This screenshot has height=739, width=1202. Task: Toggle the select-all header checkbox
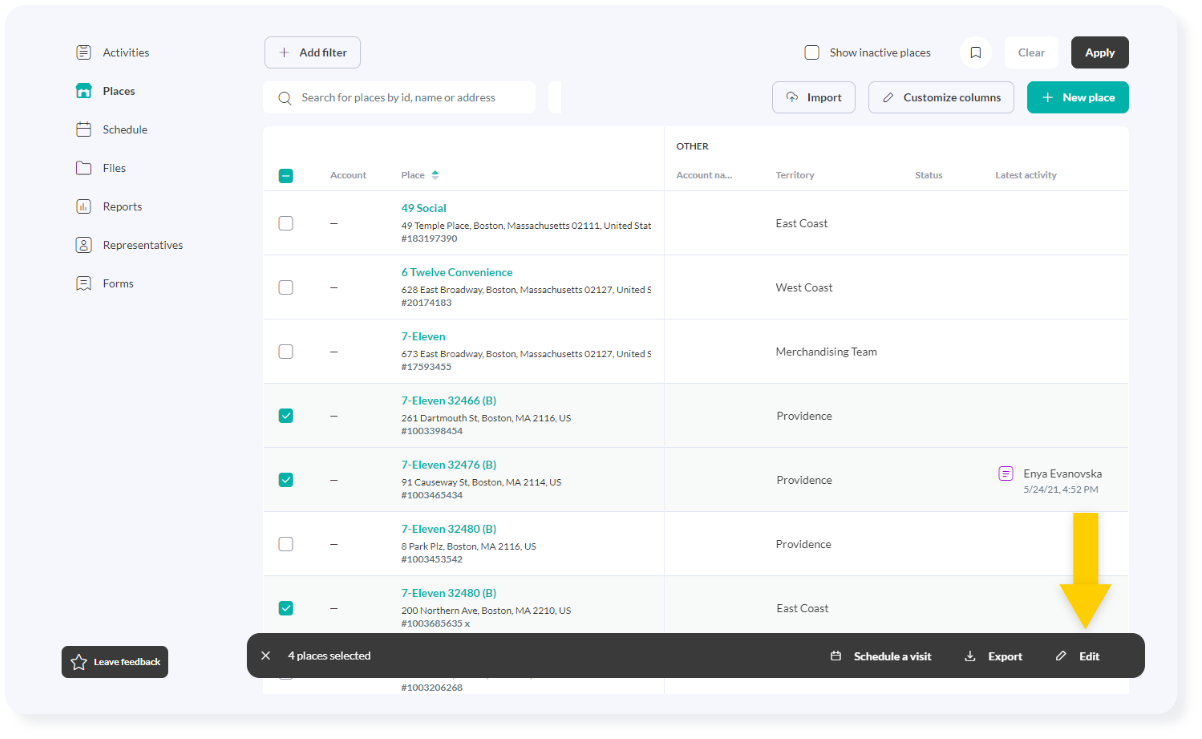(286, 176)
